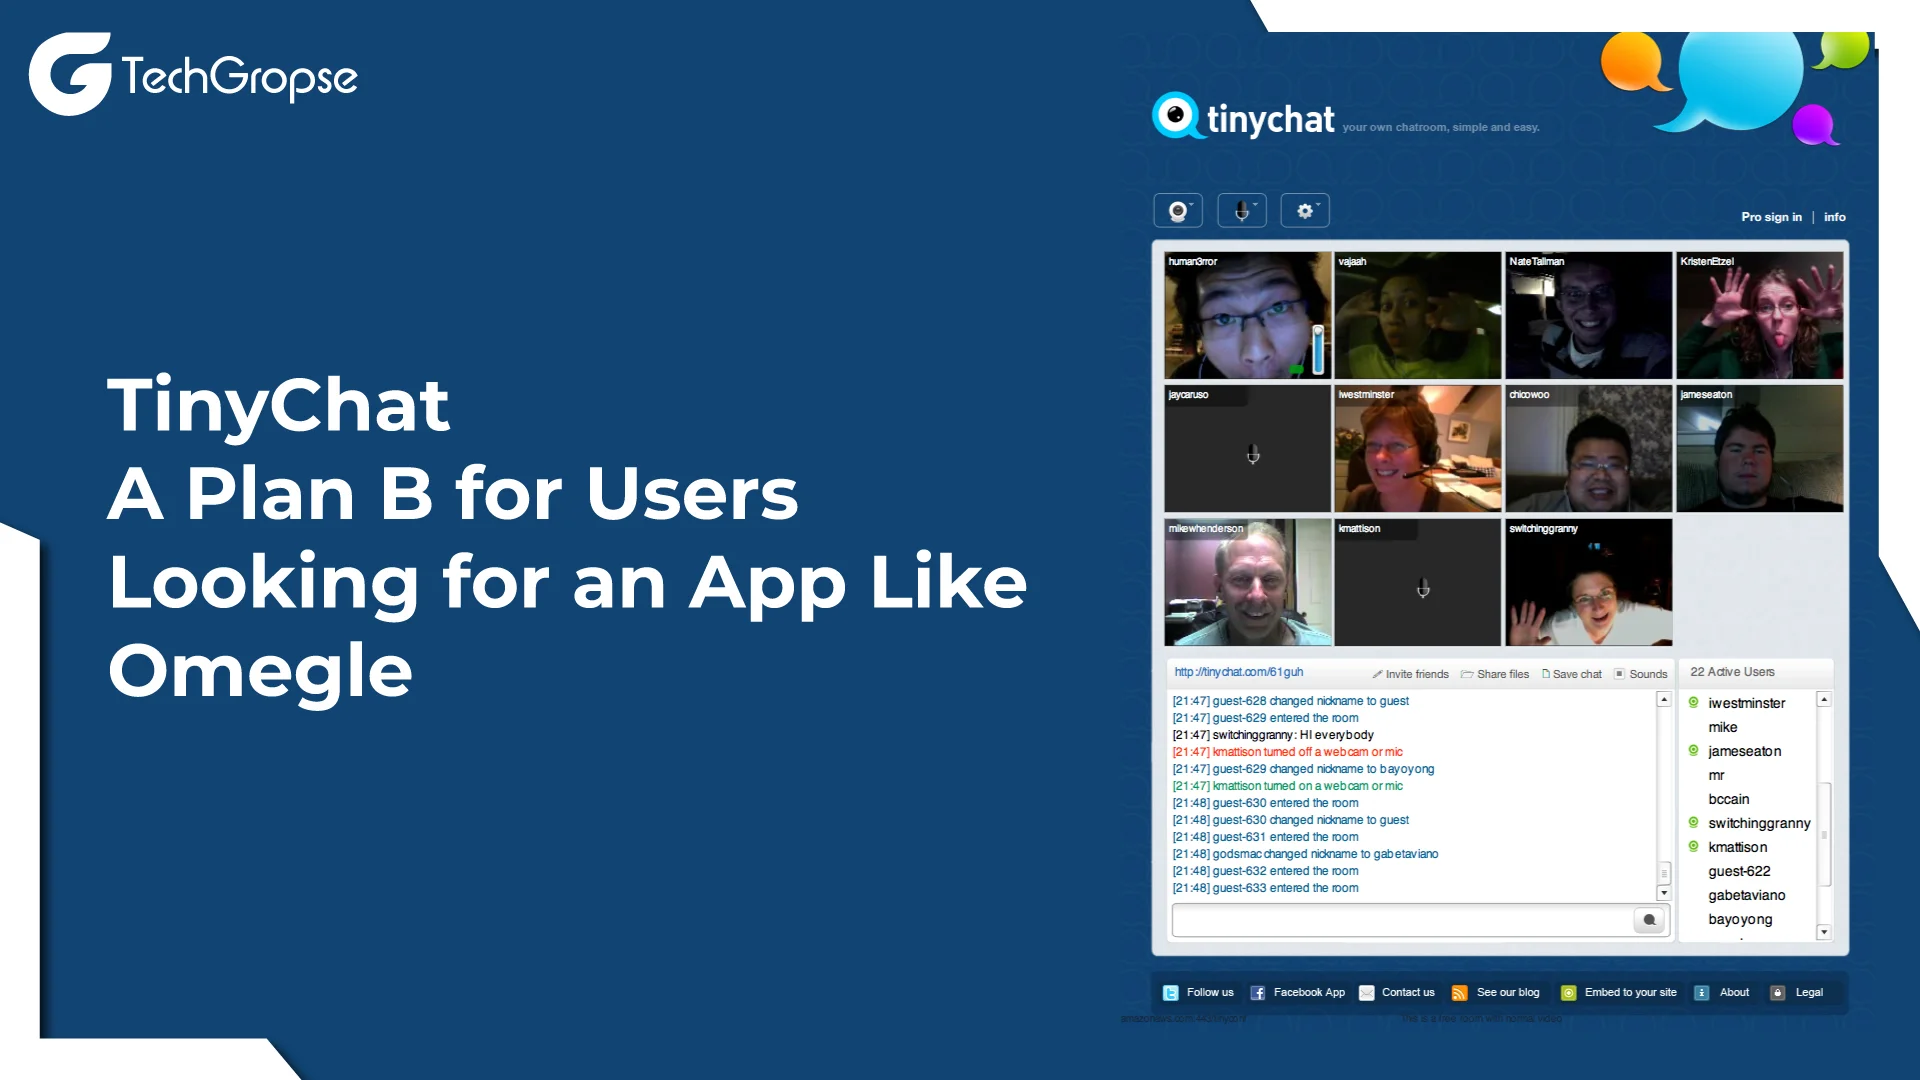1920x1080 pixels.
Task: Click the Share files folder icon
Action: click(x=1467, y=674)
